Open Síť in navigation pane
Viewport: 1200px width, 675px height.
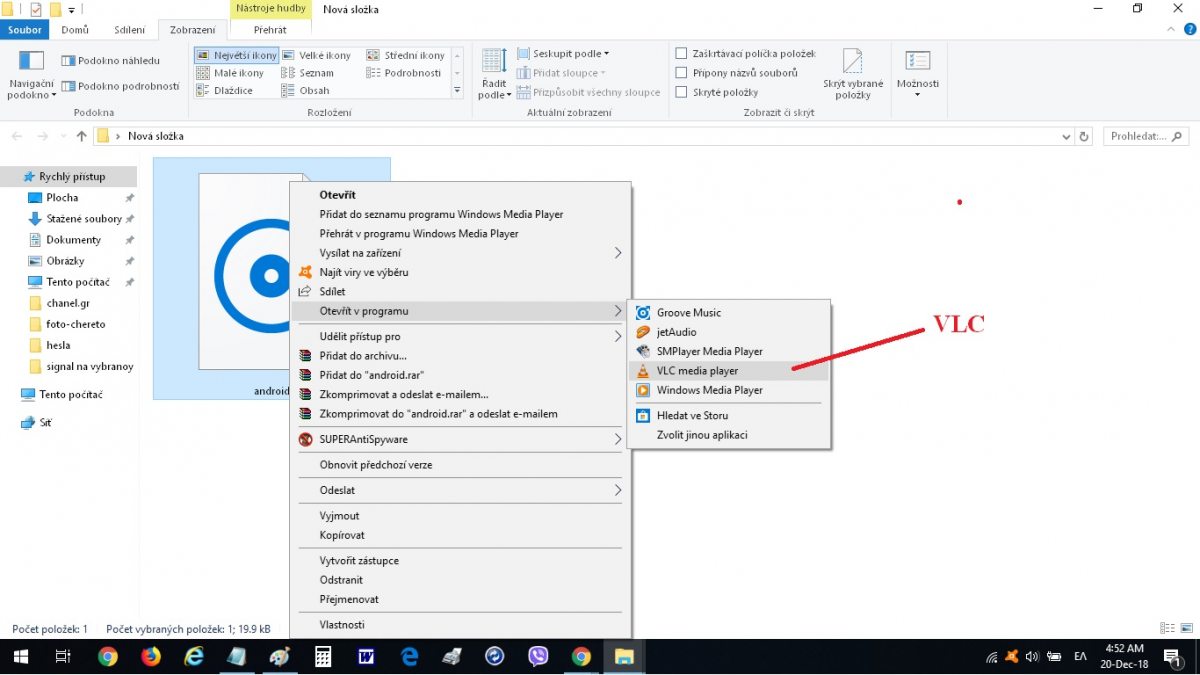(x=45, y=423)
